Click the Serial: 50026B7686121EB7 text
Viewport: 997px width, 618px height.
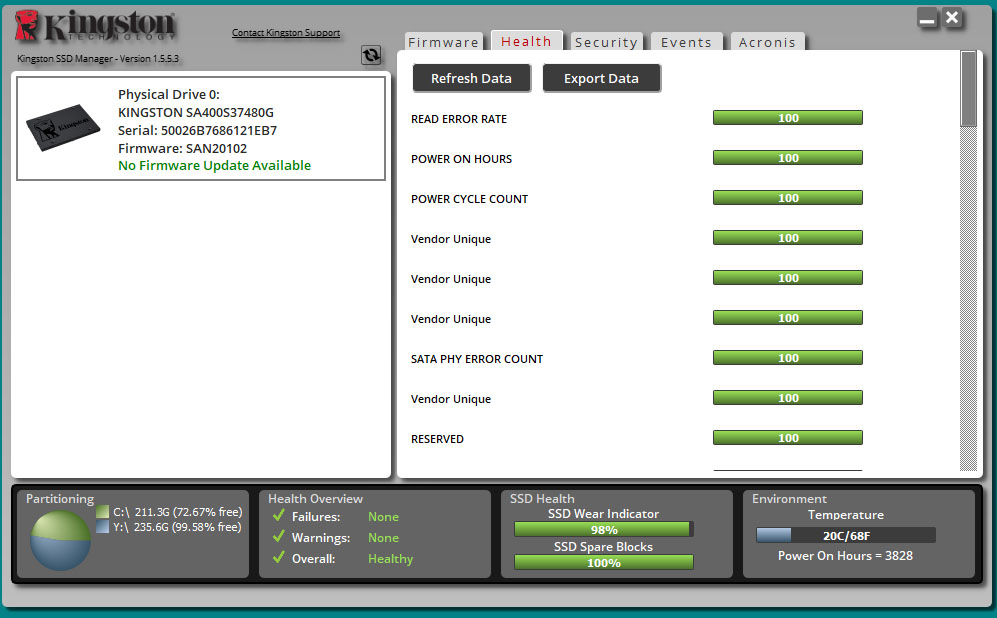pyautogui.click(x=198, y=130)
